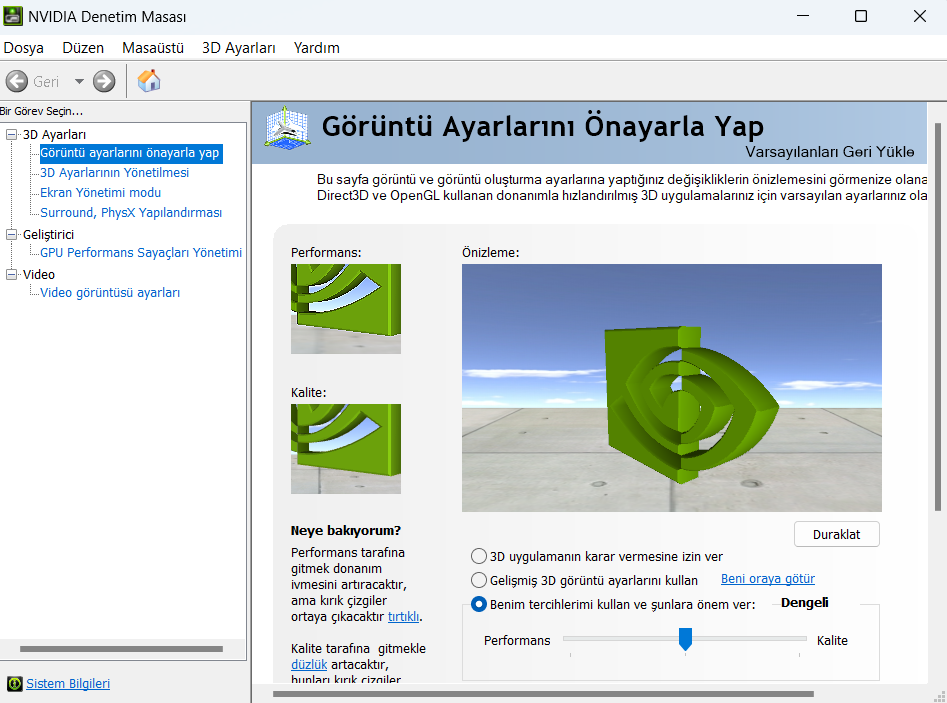Collapse the 3D Ayarları tree node
The width and height of the screenshot is (947, 703).
coord(11,134)
